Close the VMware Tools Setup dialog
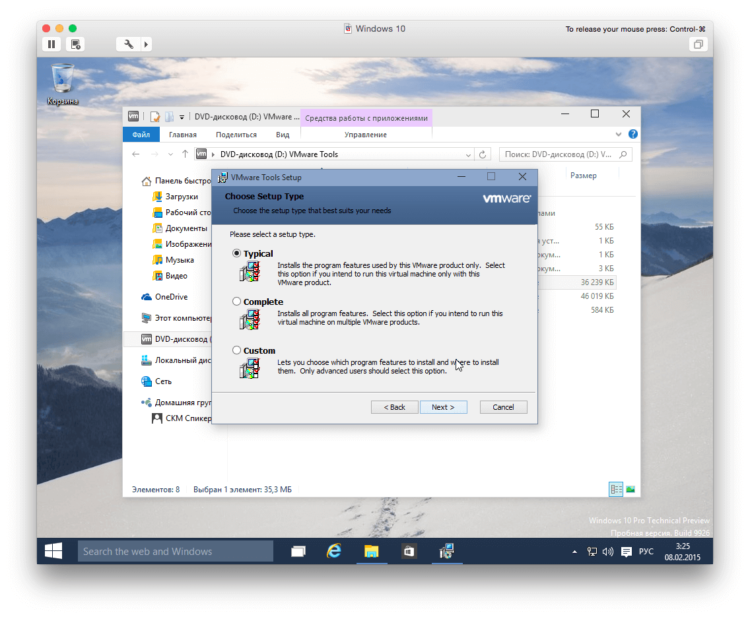The width and height of the screenshot is (750, 617). pyautogui.click(x=522, y=177)
